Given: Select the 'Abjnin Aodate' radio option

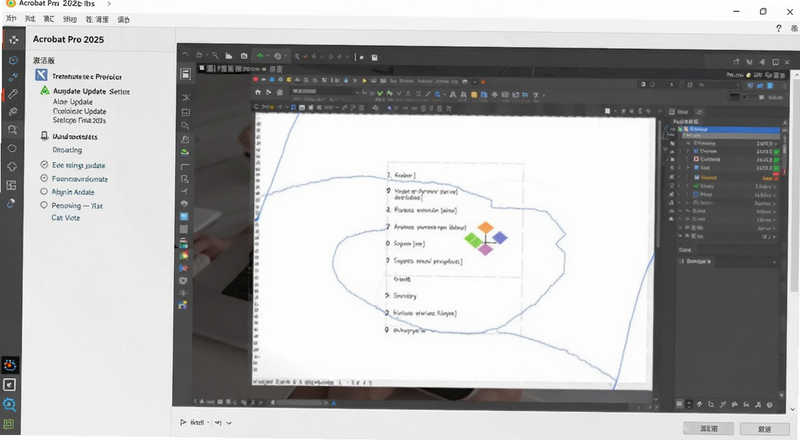Looking at the screenshot, I should coord(67,192).
